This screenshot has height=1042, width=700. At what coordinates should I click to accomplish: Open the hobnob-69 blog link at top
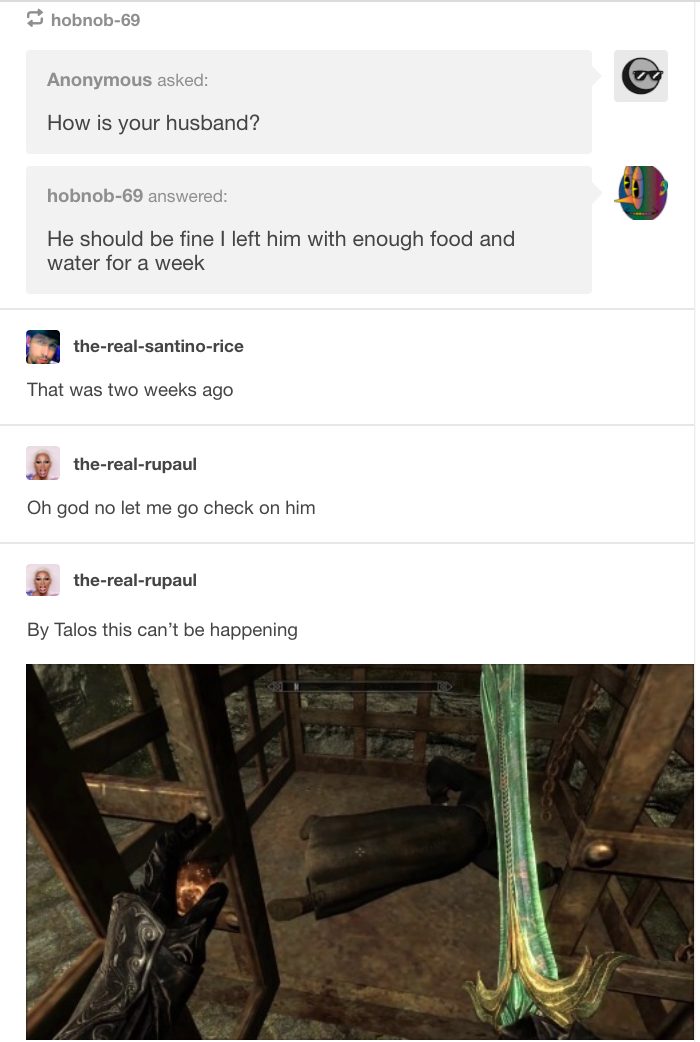coord(95,20)
